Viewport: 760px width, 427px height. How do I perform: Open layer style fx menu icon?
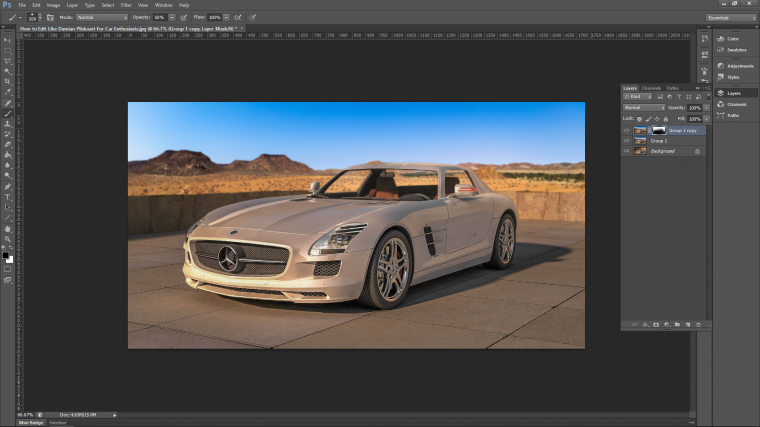coord(645,325)
